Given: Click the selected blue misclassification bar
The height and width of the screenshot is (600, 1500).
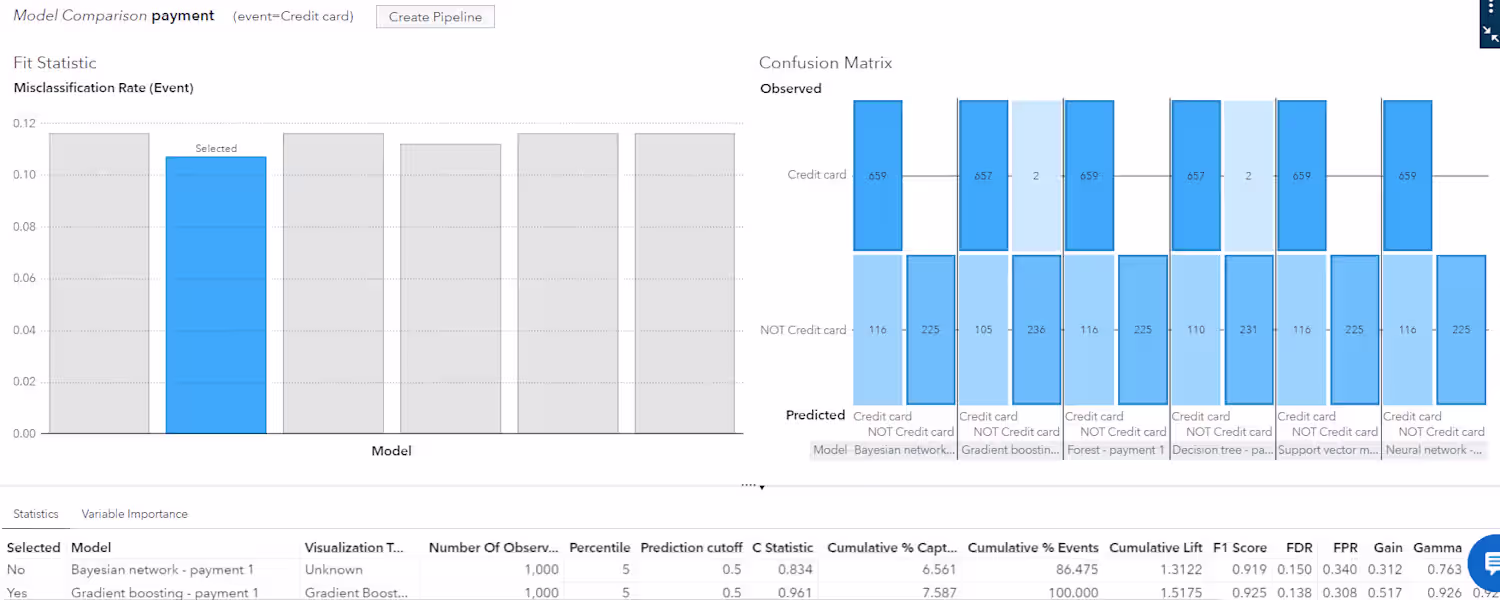Looking at the screenshot, I should [216, 295].
